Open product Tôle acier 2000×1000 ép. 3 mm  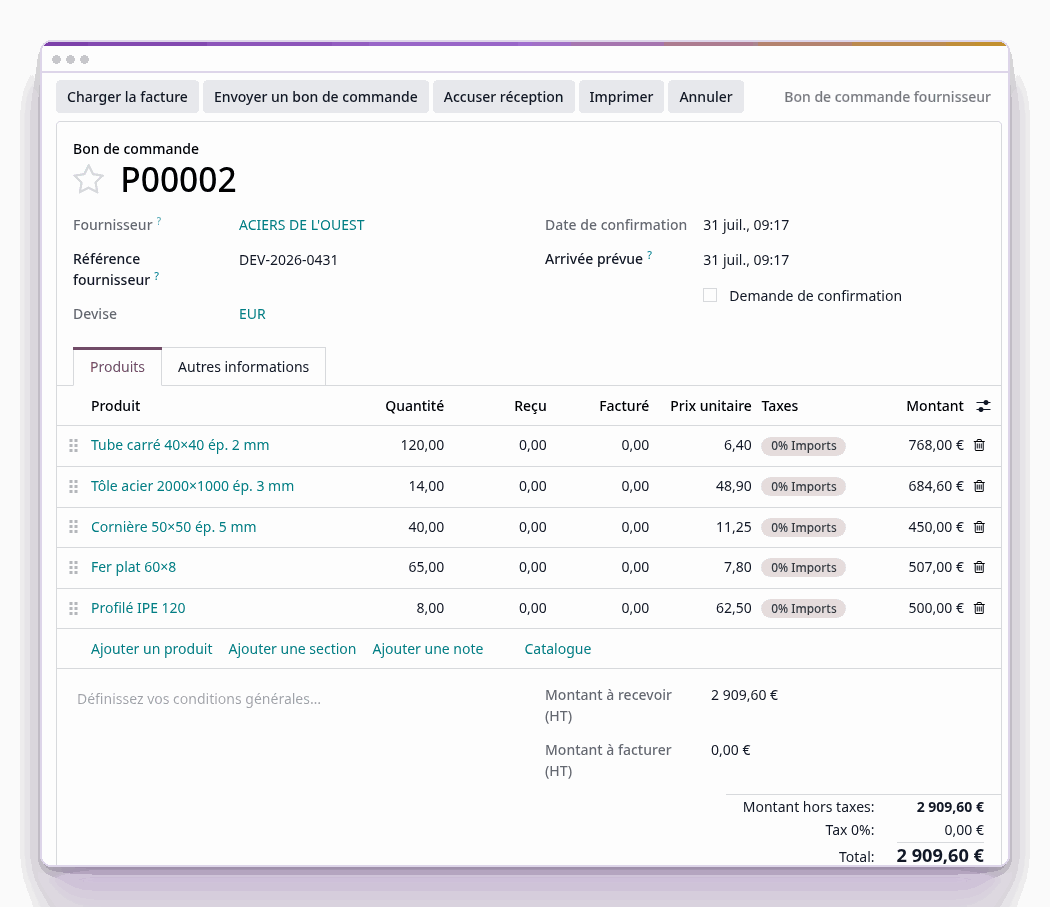[x=192, y=486]
